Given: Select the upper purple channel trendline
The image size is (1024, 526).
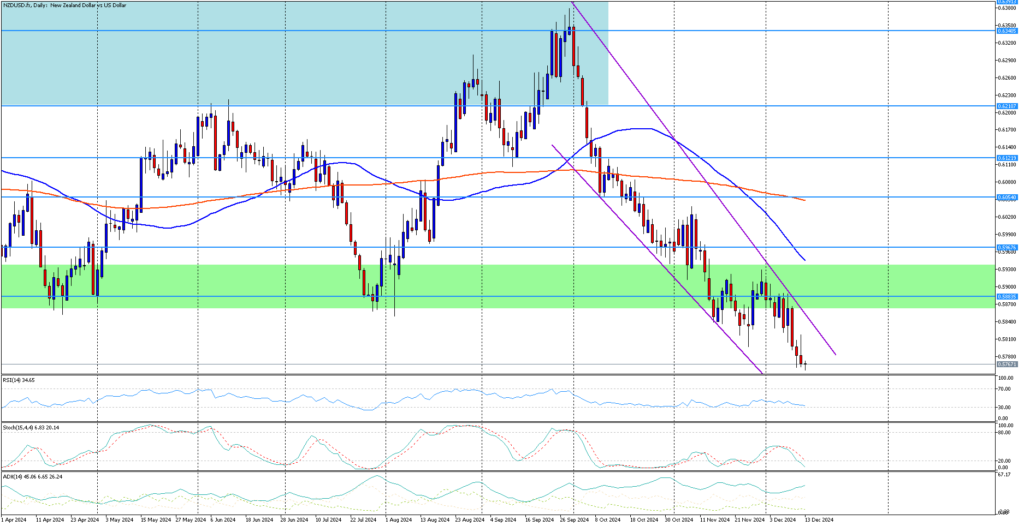Looking at the screenshot, I should tap(700, 190).
